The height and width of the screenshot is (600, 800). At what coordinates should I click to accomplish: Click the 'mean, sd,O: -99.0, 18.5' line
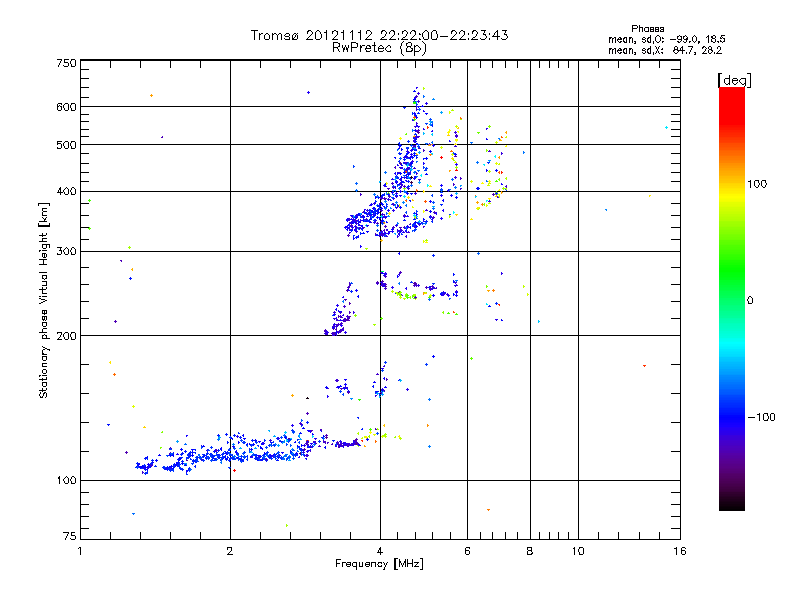coord(666,39)
